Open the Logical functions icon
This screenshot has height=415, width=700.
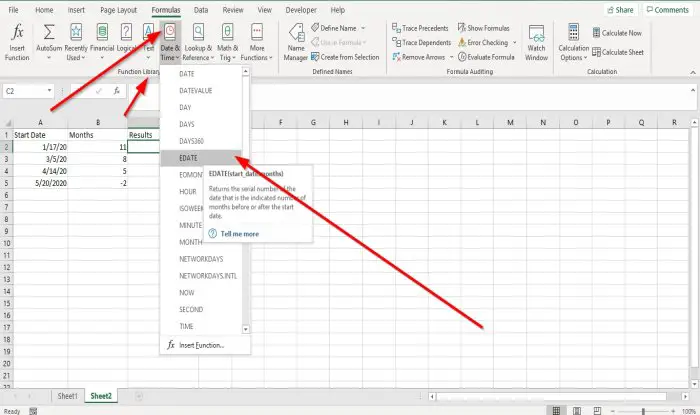click(x=126, y=32)
